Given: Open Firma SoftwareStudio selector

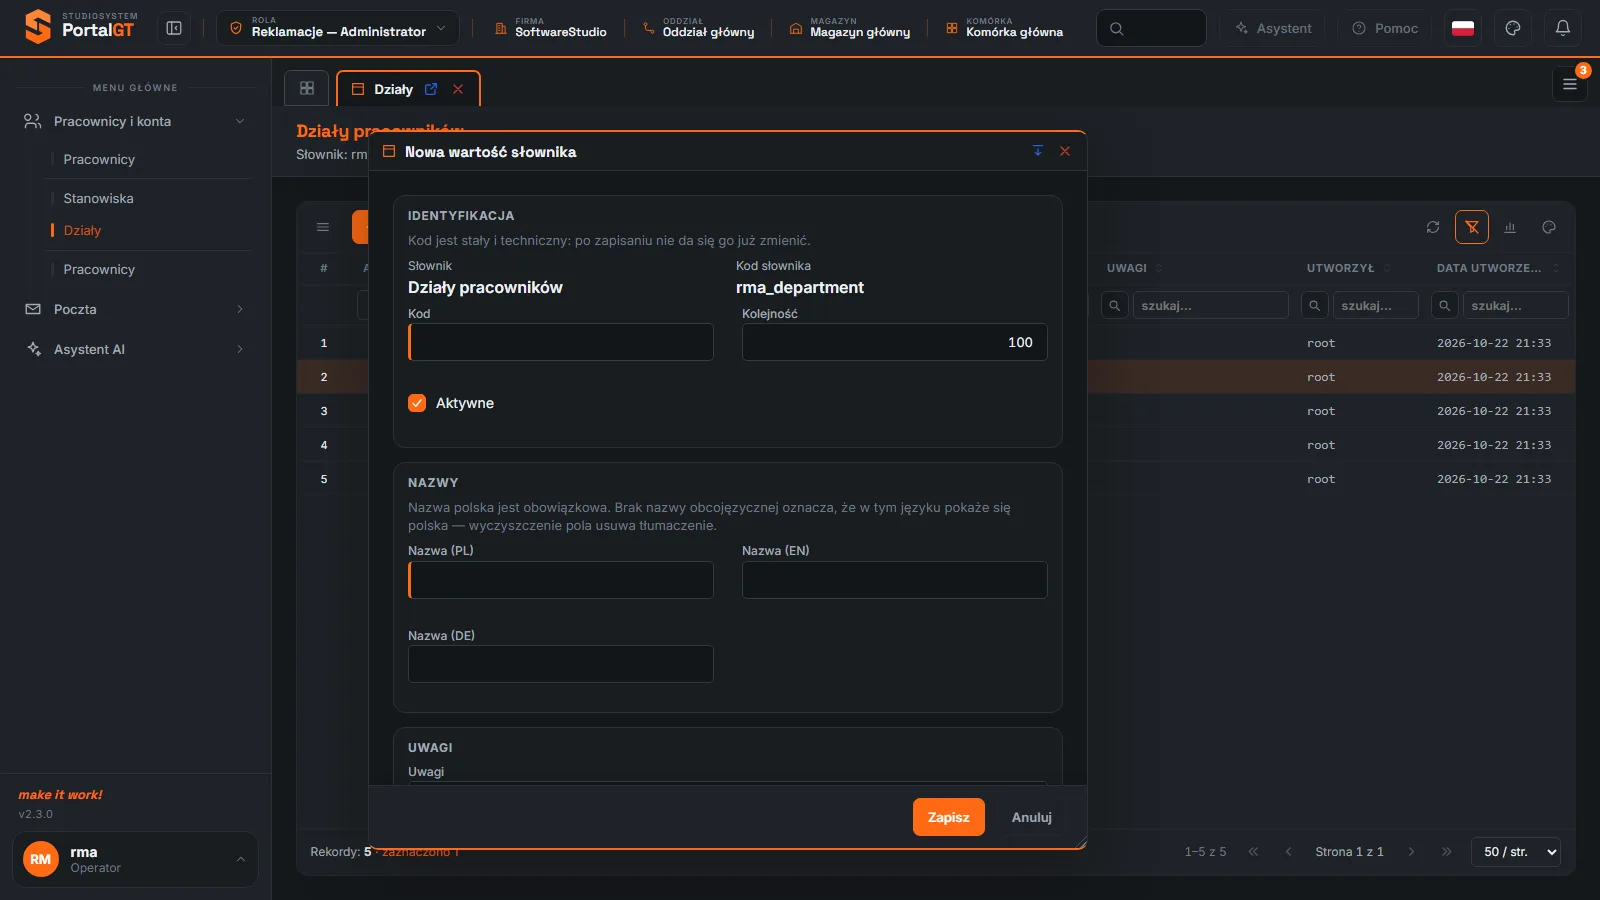Looking at the screenshot, I should tap(551, 28).
